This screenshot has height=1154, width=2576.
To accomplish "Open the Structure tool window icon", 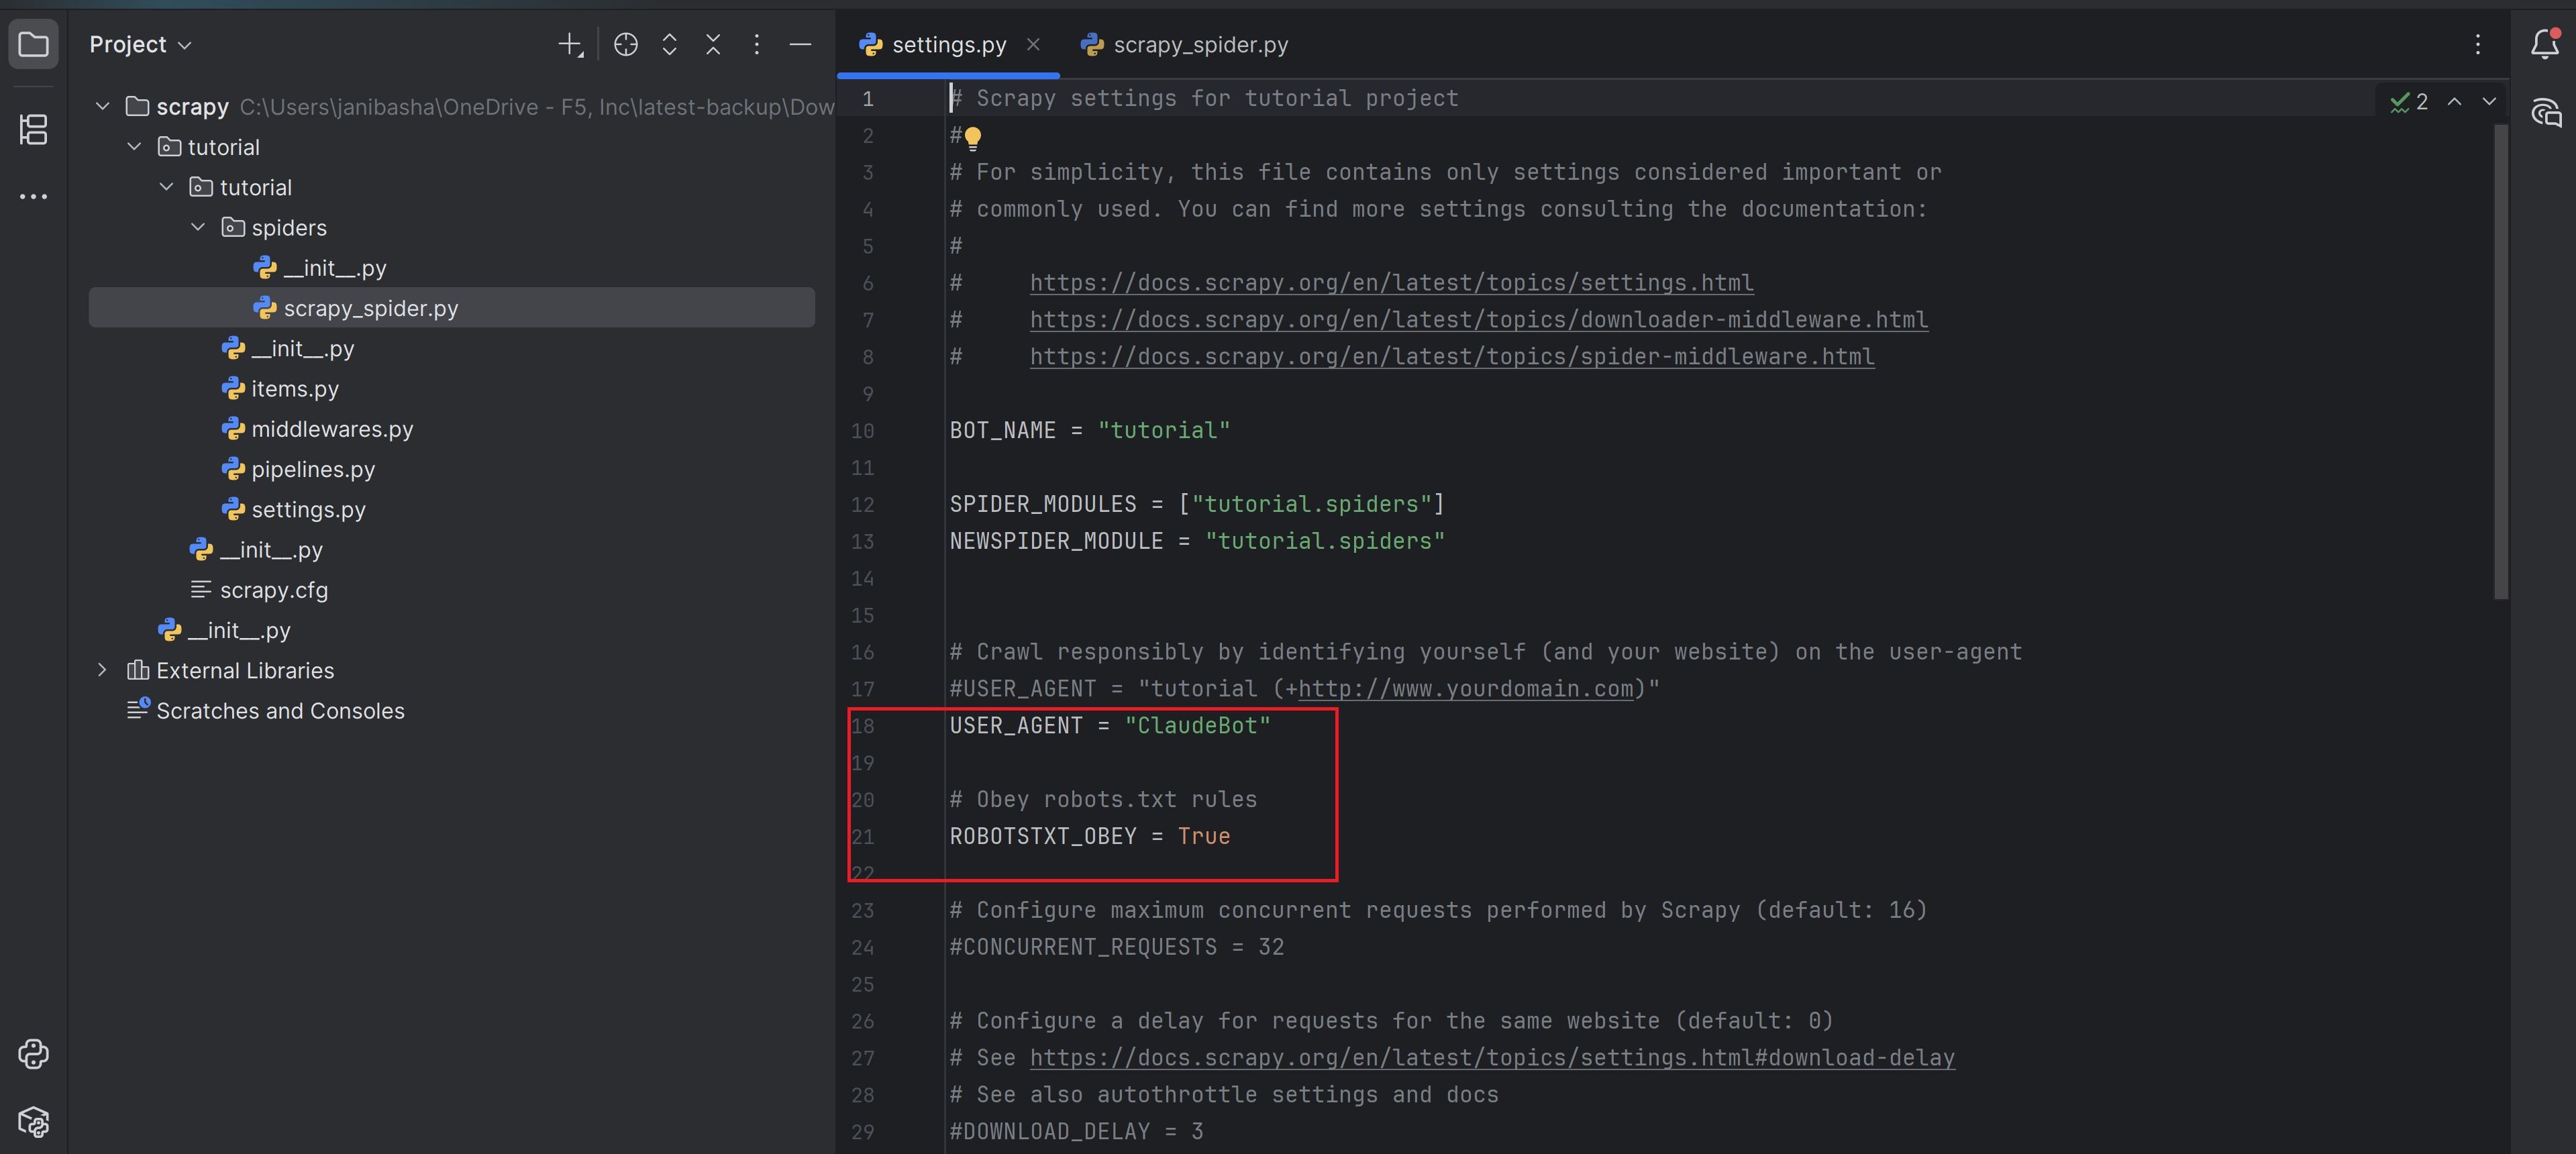I will pyautogui.click(x=33, y=129).
